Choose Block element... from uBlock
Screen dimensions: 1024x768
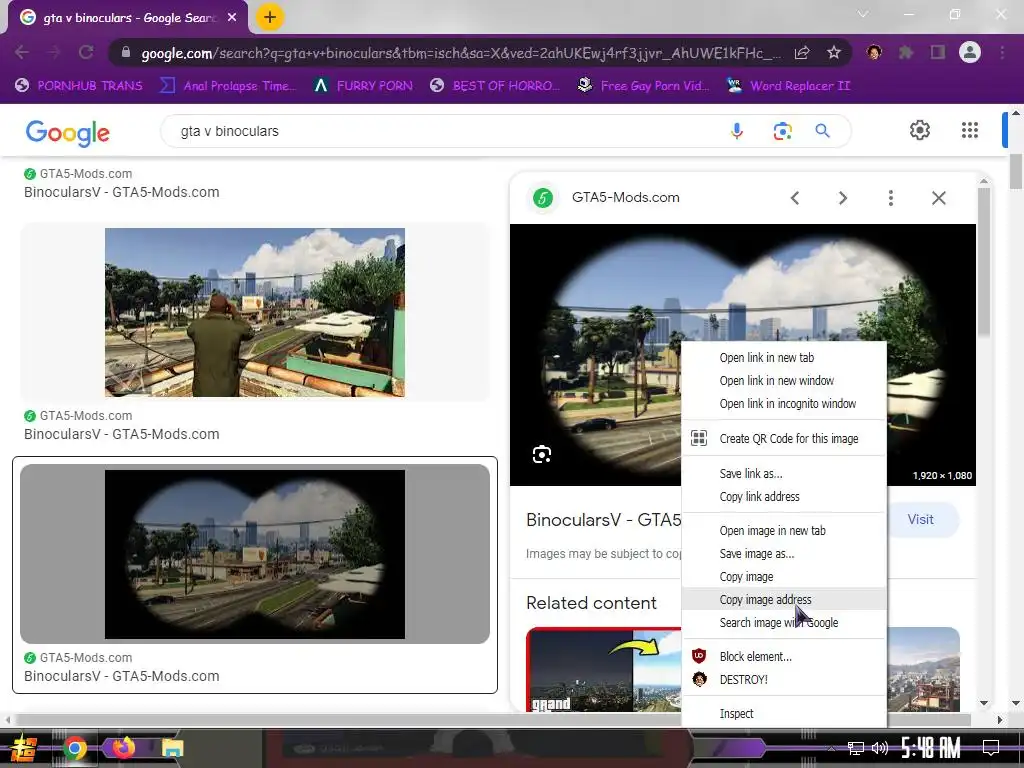coord(784,657)
